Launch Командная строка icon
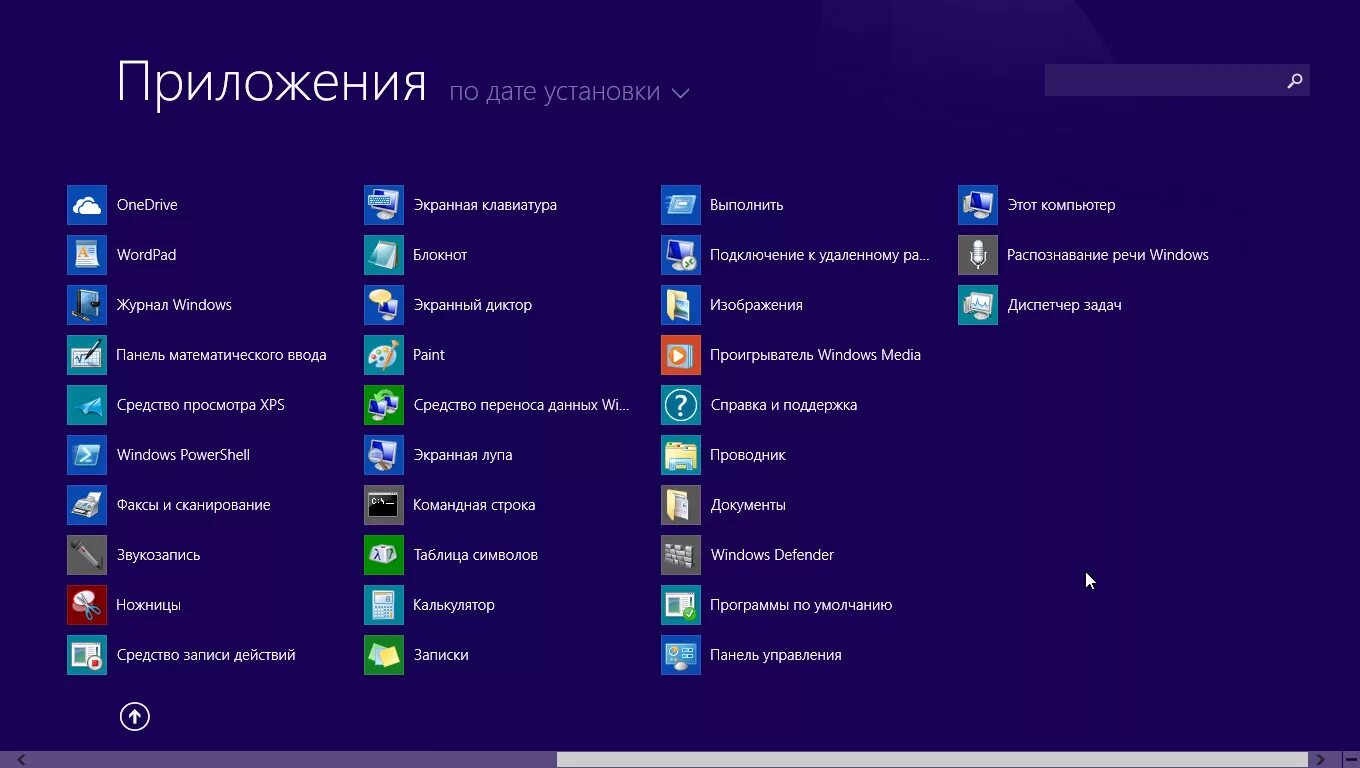Screen dimensions: 1360x768 (384, 505)
